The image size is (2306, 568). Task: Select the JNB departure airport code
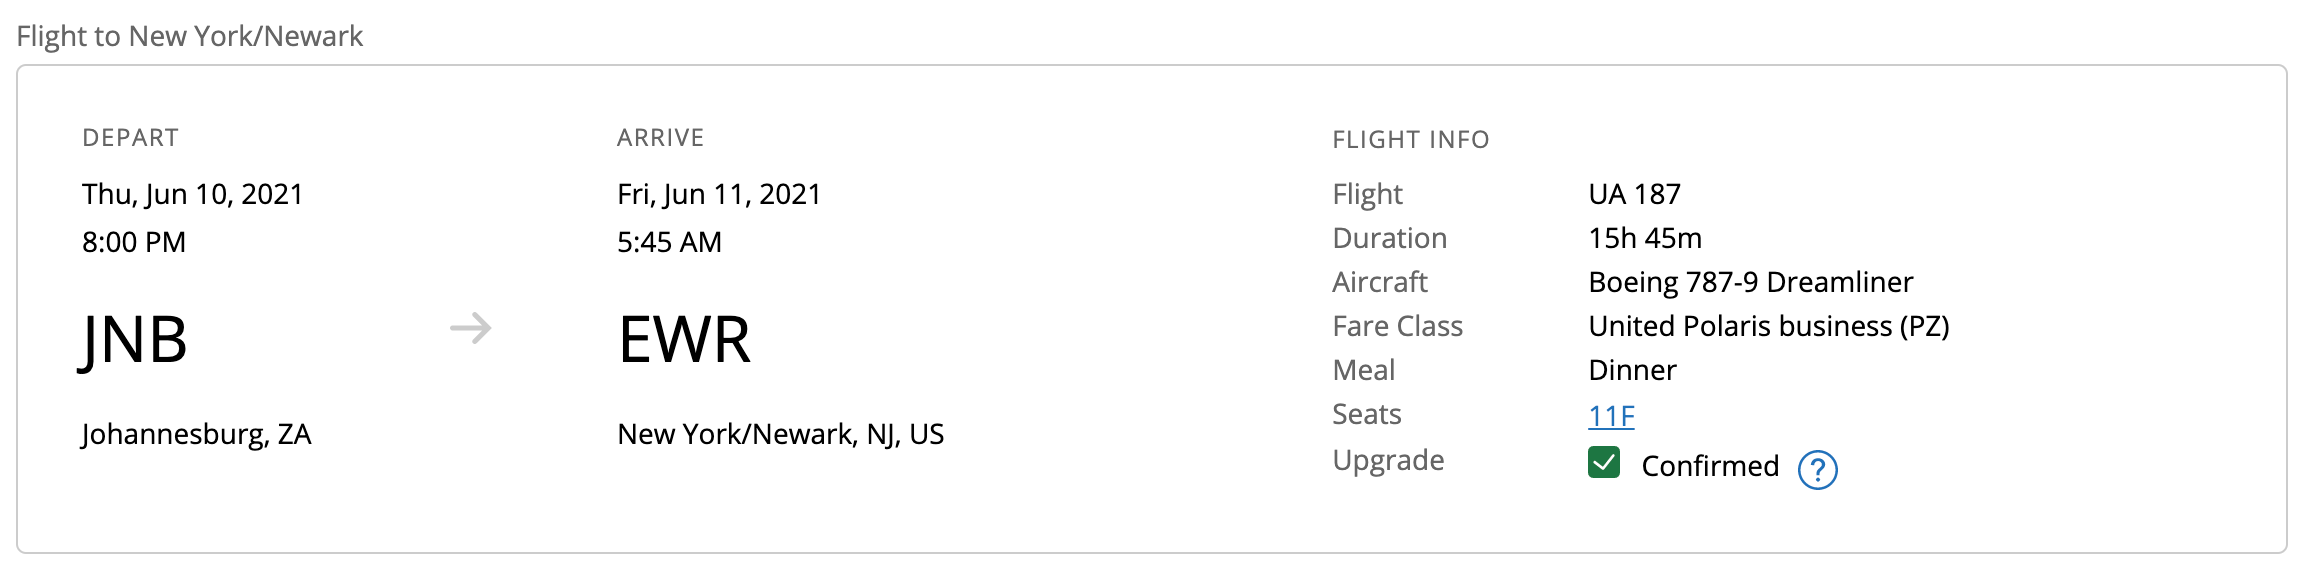pyautogui.click(x=134, y=339)
